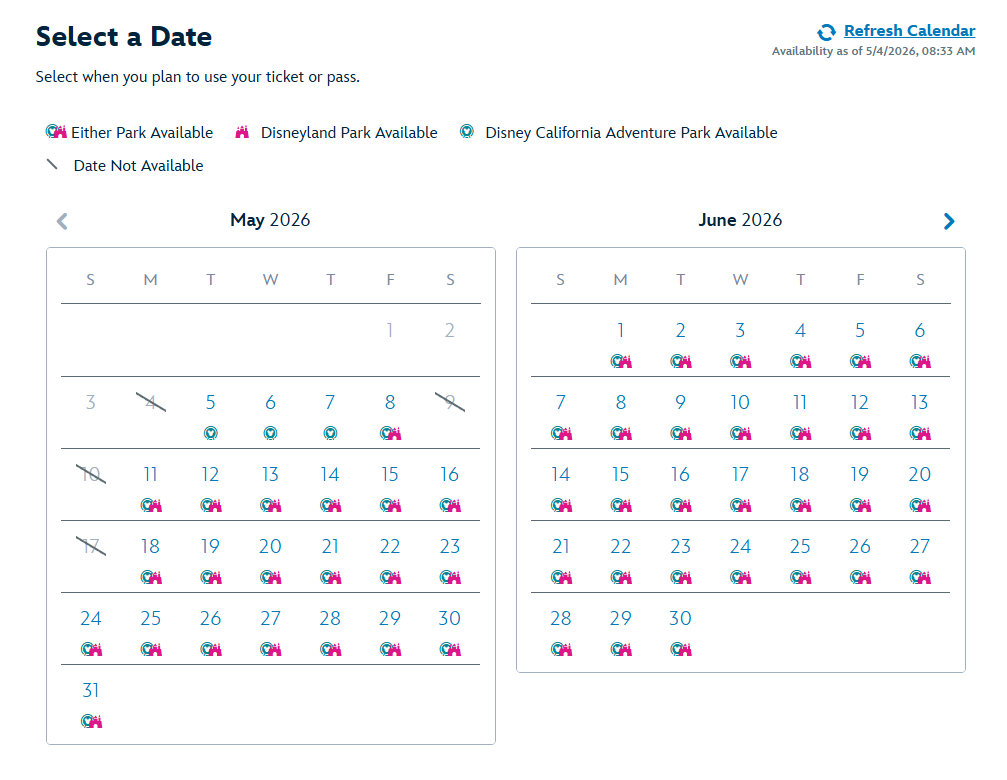The width and height of the screenshot is (1007, 780).
Task: Click either-park icon under May 20
Action: click(x=270, y=577)
